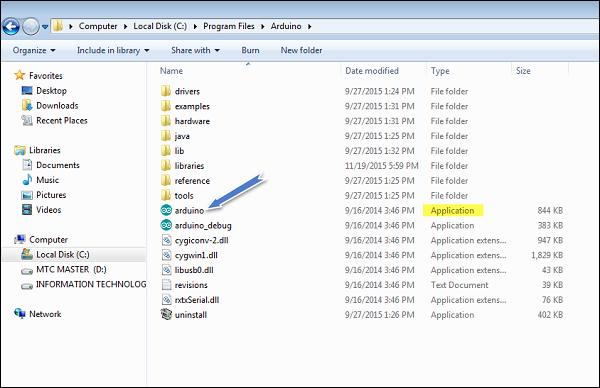Select the Network icon in sidebar
Image resolution: width=600 pixels, height=388 pixels.
20,314
